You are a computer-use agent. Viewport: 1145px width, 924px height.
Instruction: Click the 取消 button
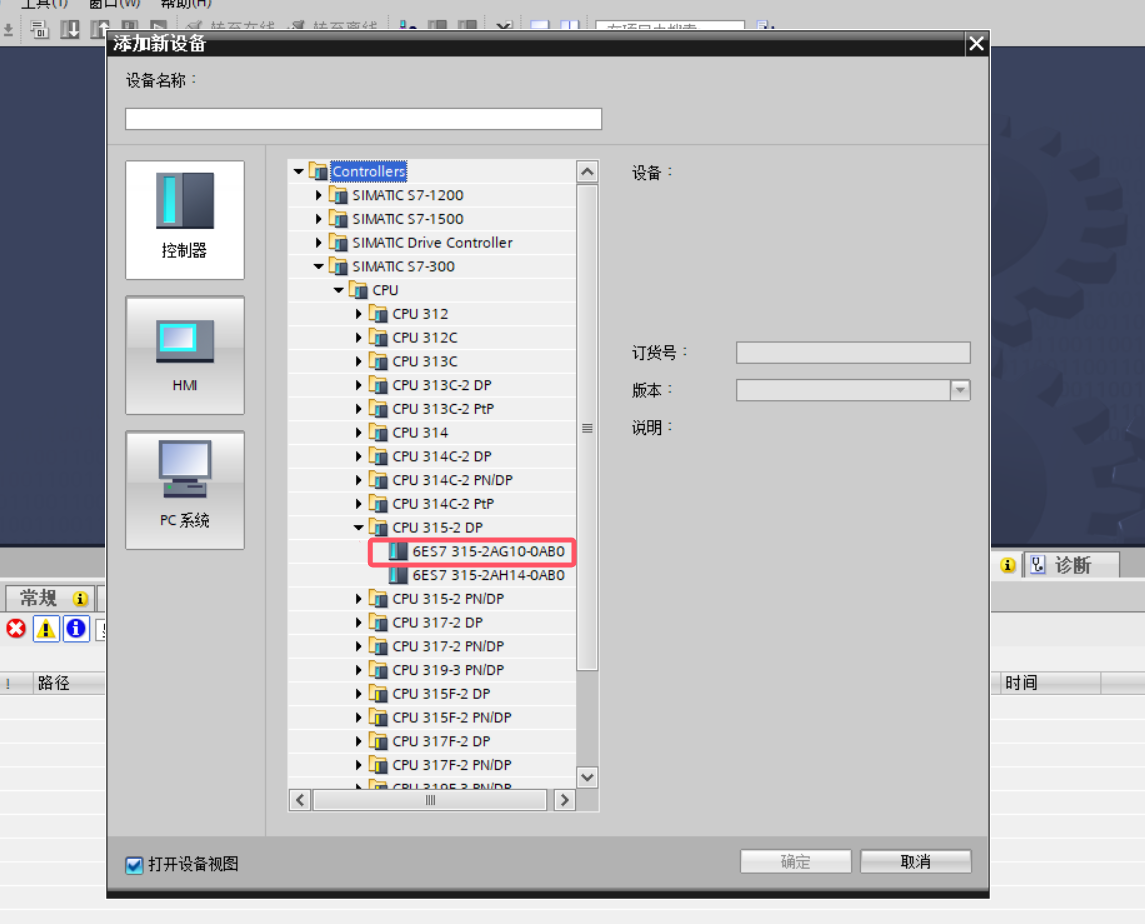point(916,862)
